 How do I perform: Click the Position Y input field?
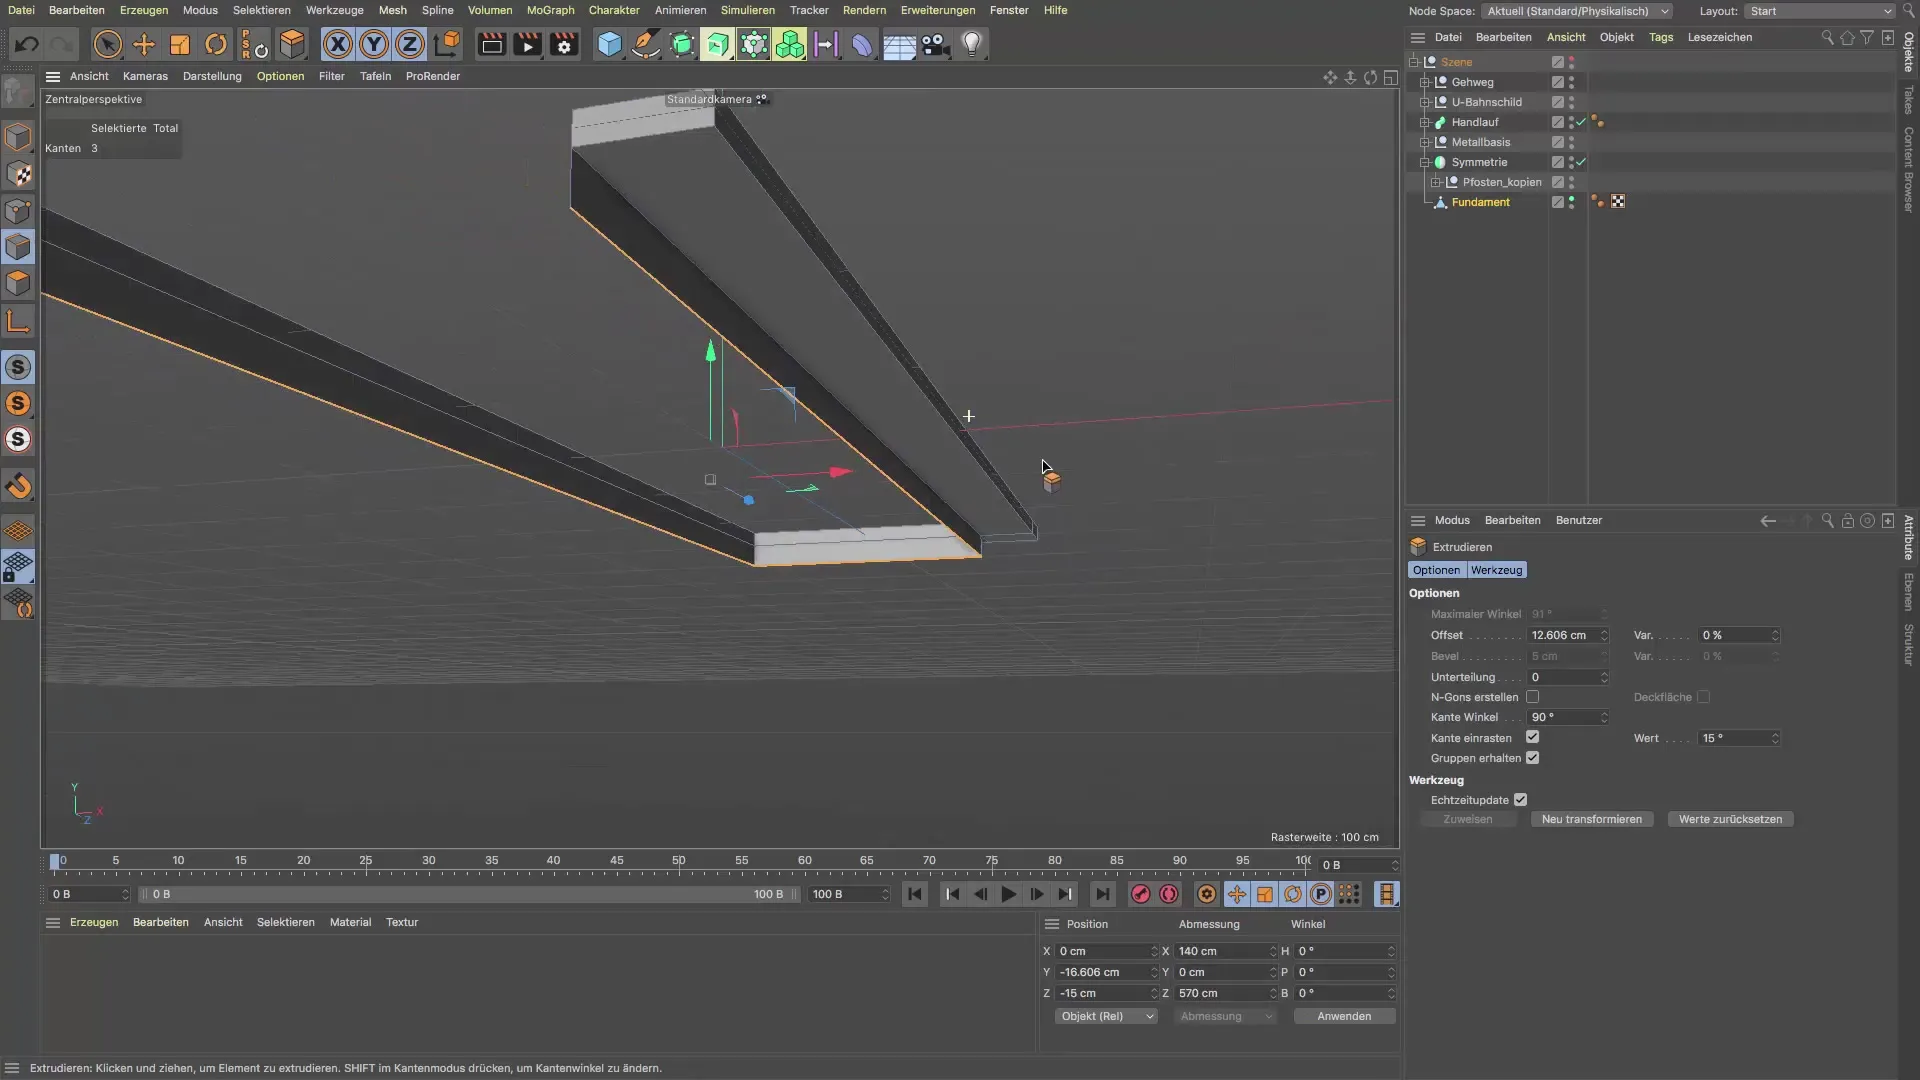[1103, 972]
